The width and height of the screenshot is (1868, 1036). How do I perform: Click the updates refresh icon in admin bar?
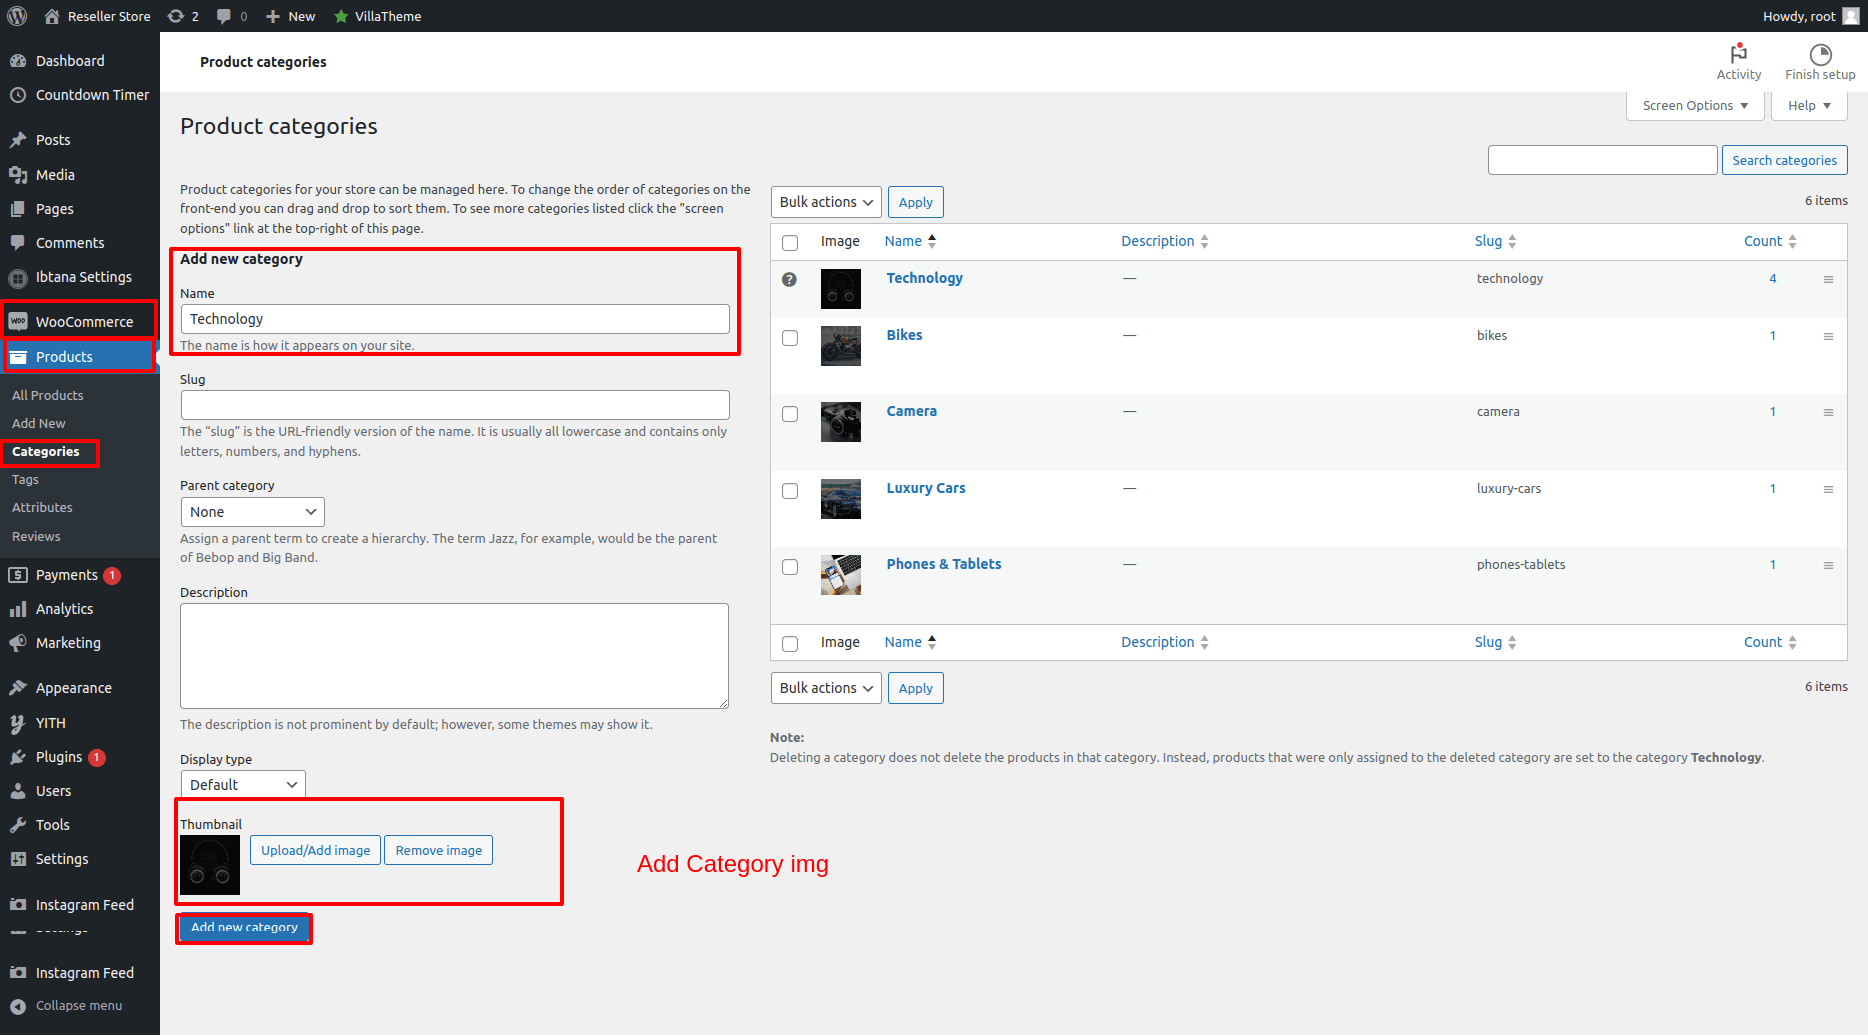tap(176, 16)
